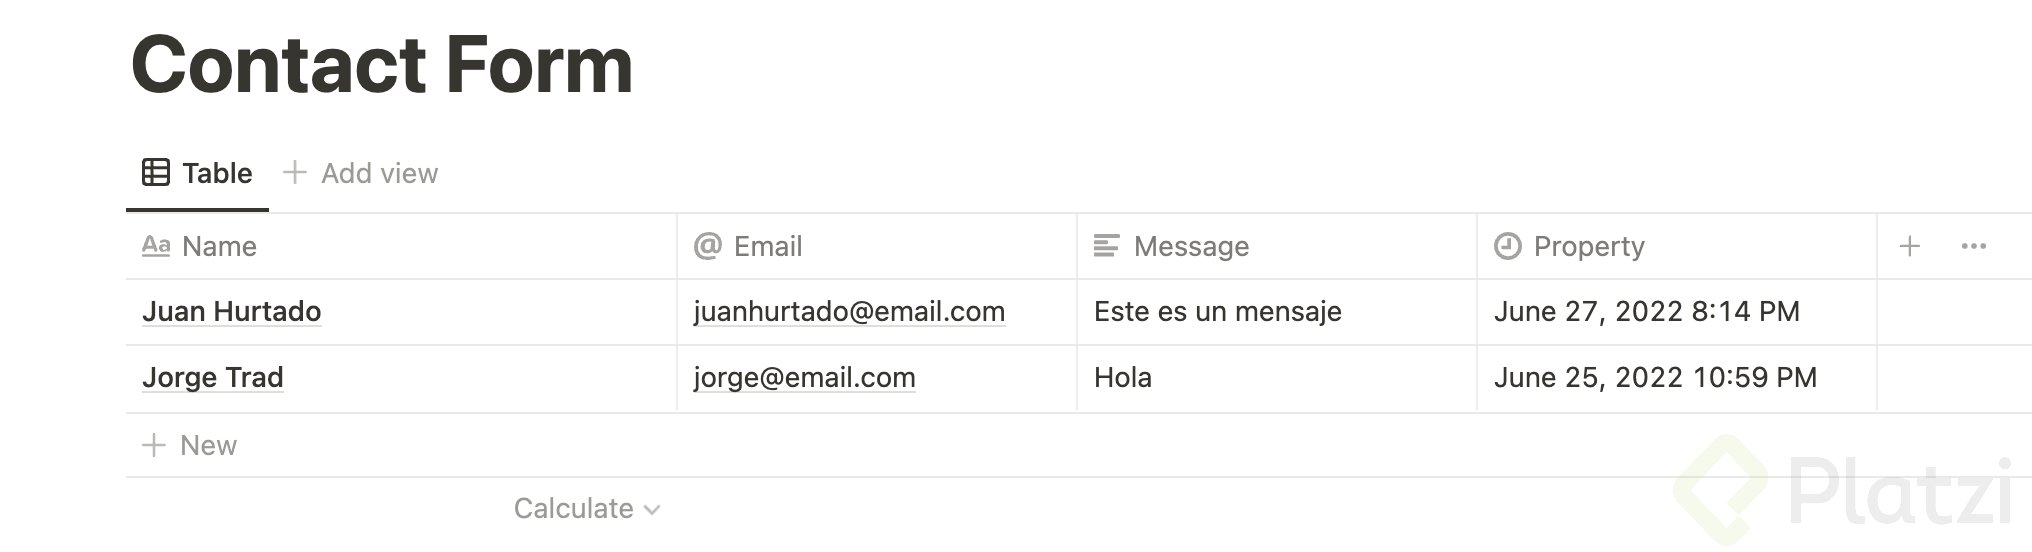This screenshot has height=552, width=2032.
Task: Switch to the Table view tab
Action: [x=216, y=173]
